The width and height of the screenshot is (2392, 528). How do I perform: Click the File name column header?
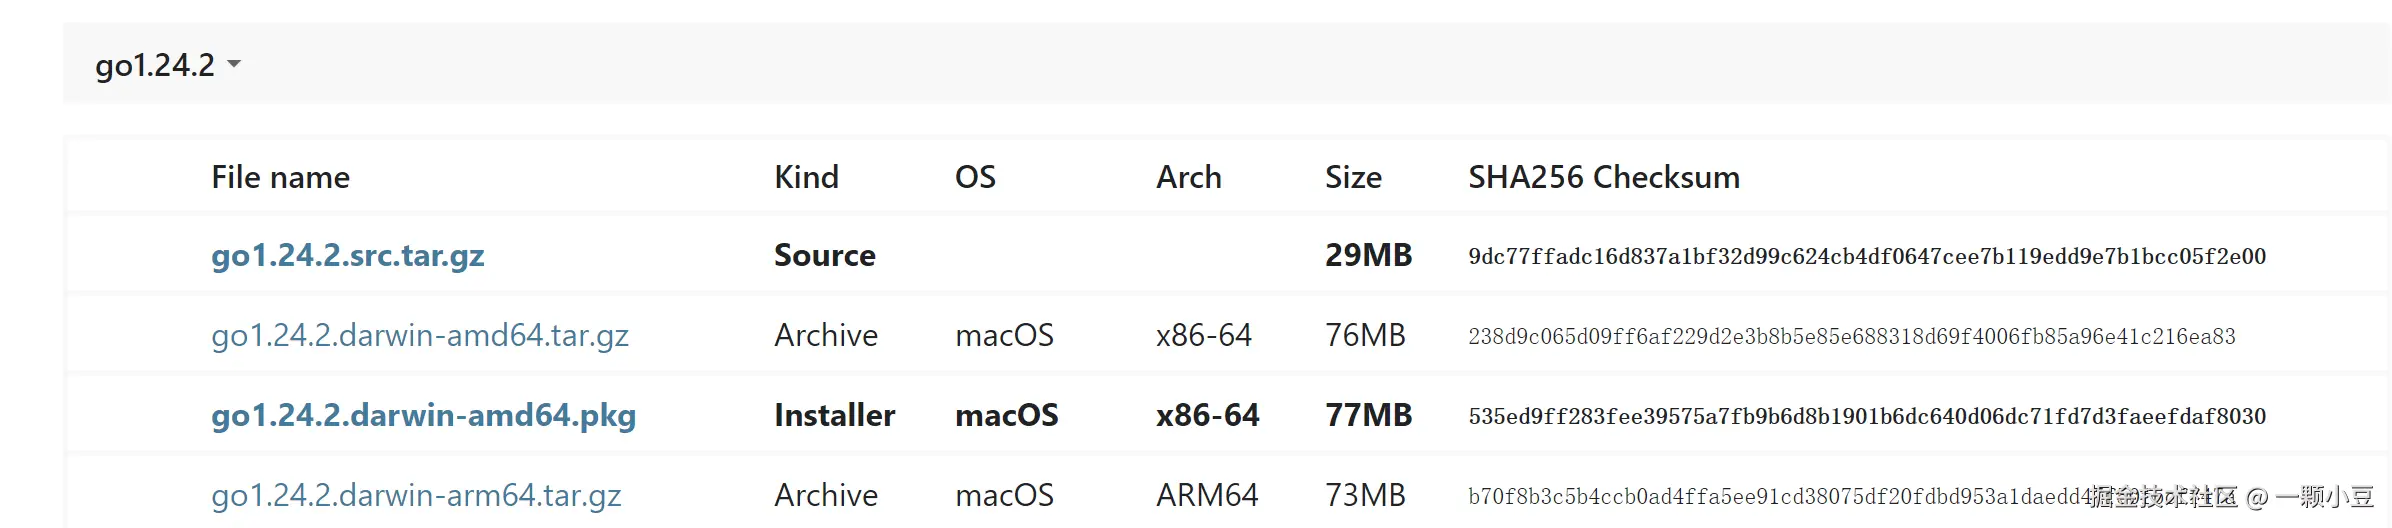pyautogui.click(x=280, y=178)
